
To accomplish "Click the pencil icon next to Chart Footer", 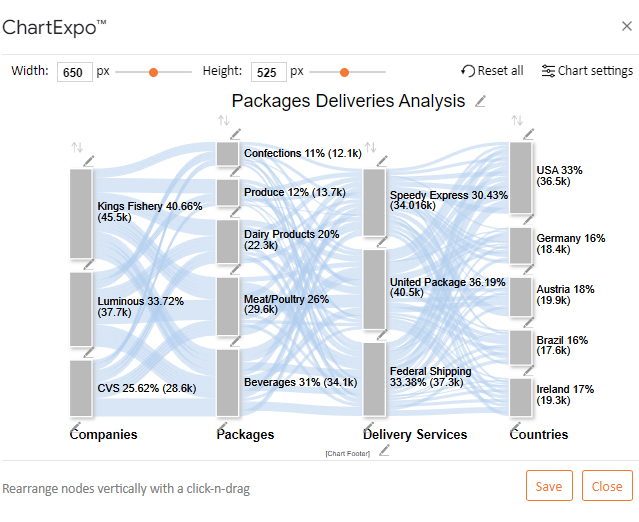I will point(384,451).
